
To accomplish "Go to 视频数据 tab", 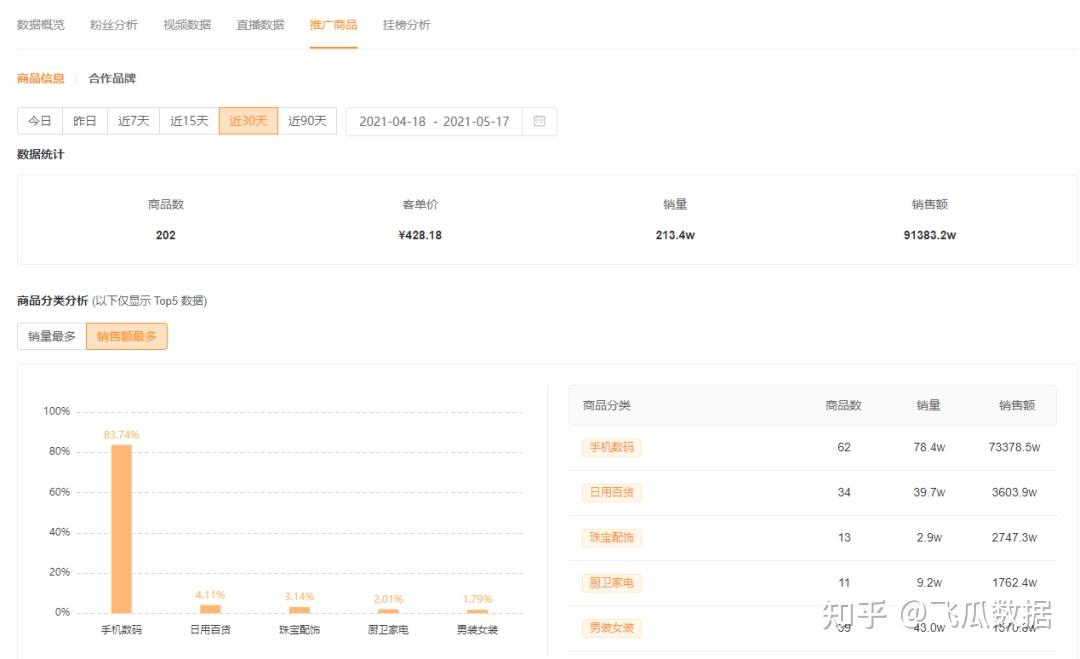I will (187, 25).
